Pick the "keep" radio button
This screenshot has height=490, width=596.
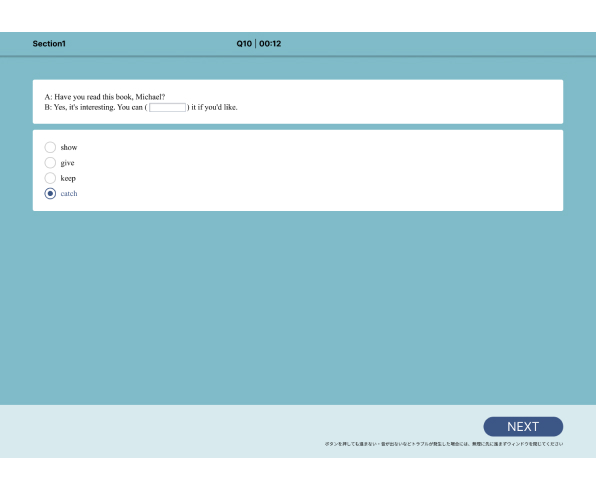[50, 178]
